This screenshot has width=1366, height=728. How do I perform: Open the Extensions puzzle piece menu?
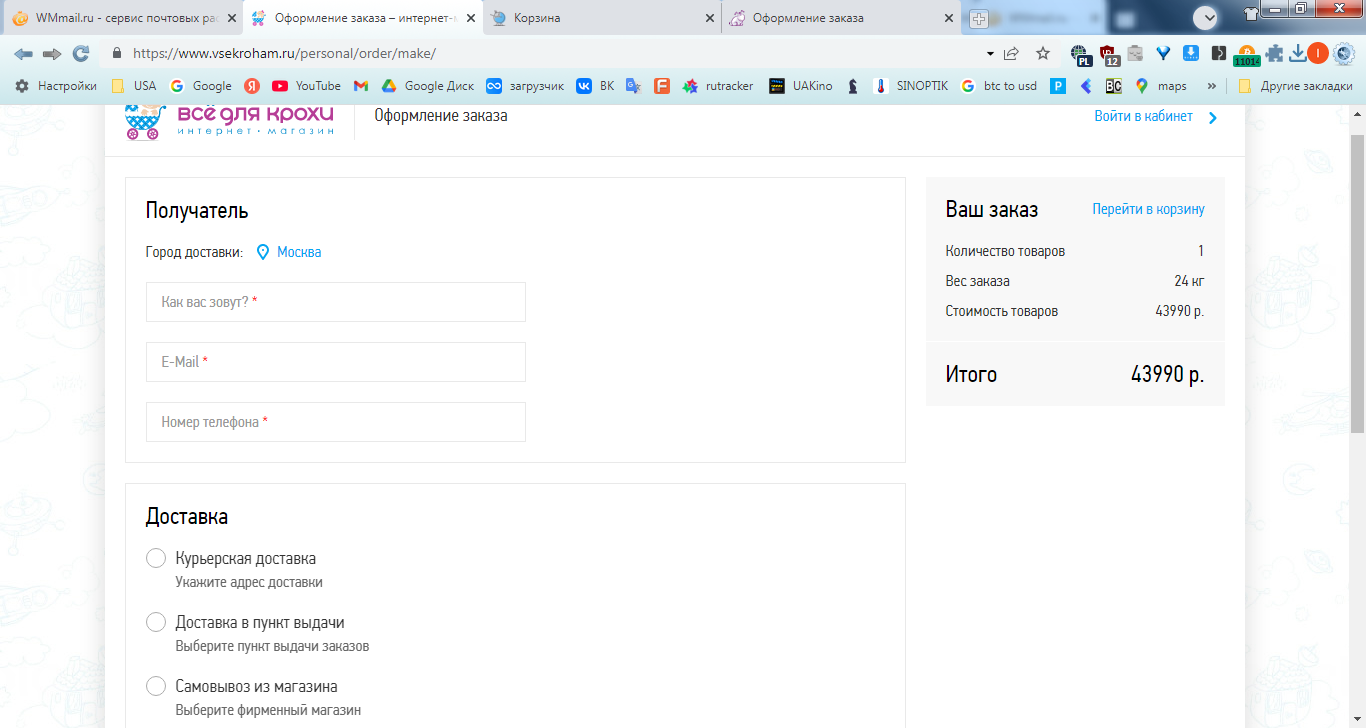pos(1274,53)
